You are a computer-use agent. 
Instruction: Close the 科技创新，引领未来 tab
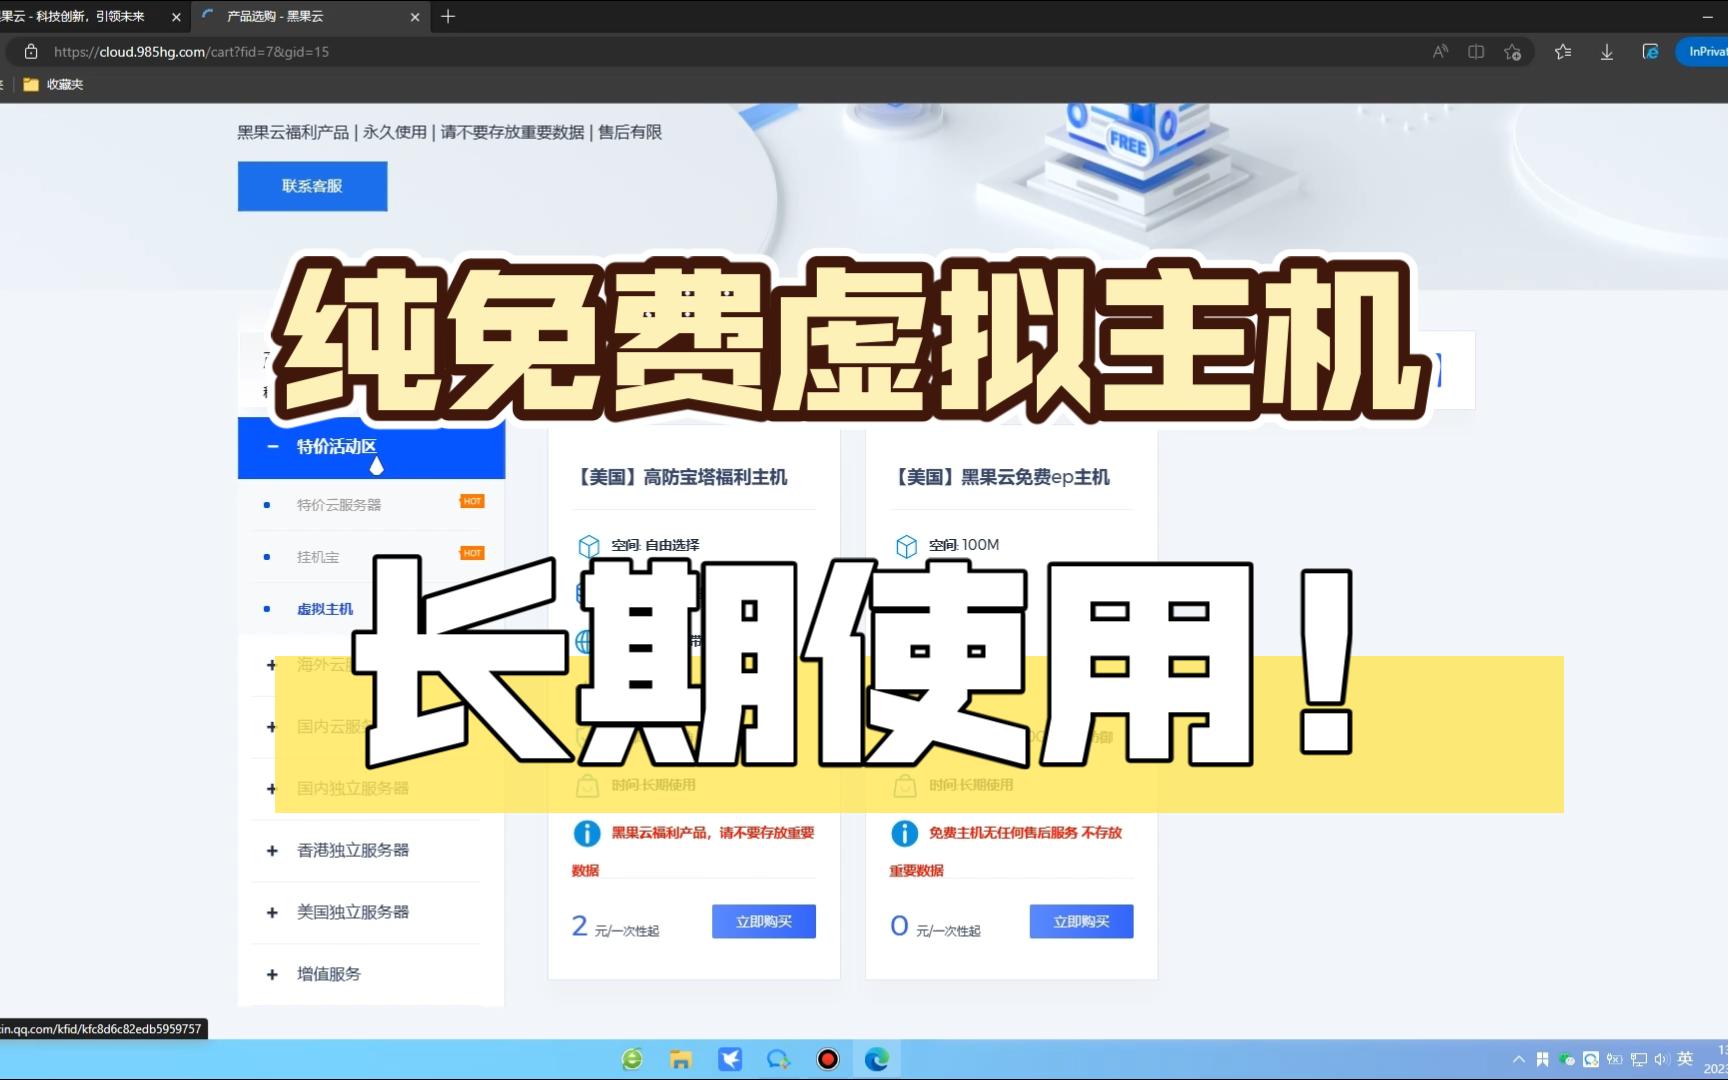click(x=176, y=17)
